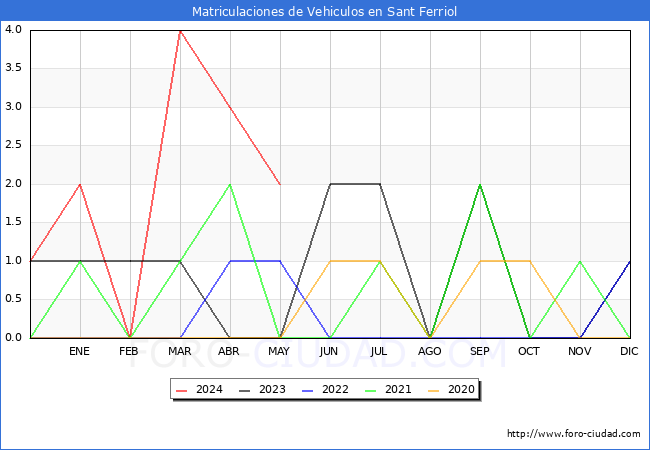Click the chart title 'Matriculaciones de Vehiculos en Sant Ferriol'

(x=324, y=11)
